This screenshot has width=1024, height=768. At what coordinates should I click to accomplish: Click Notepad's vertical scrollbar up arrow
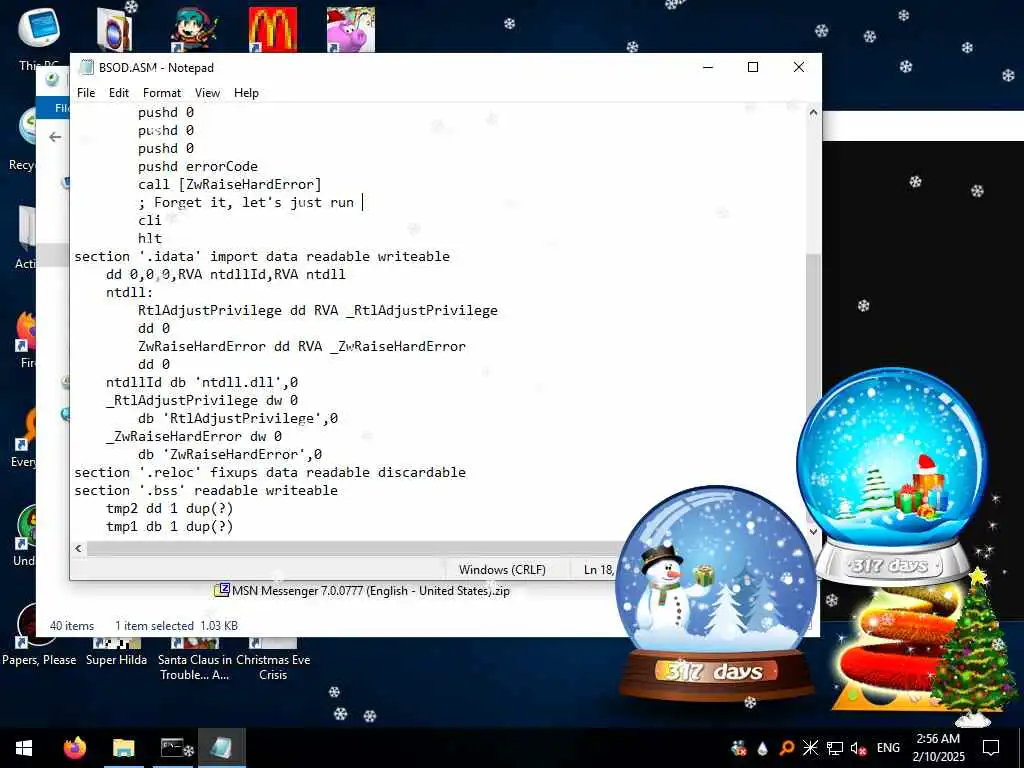coord(813,112)
